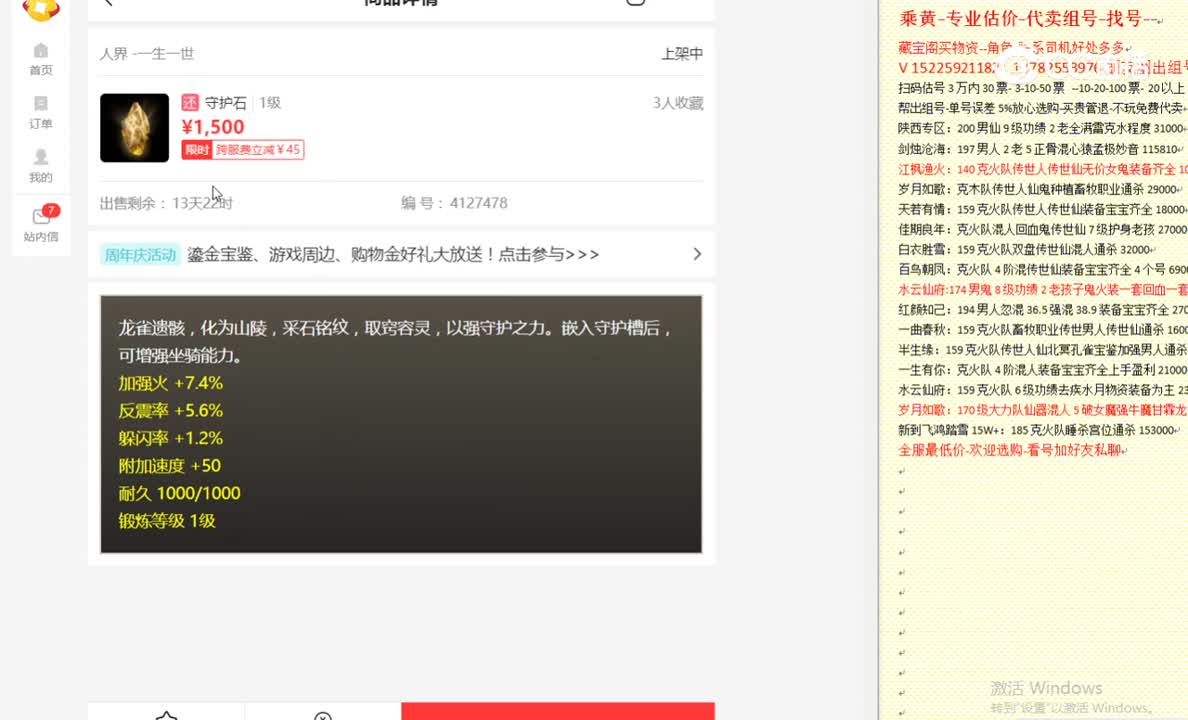The image size is (1188, 720).
Task: Go to 首页 in the sidebar
Action: 41,59
